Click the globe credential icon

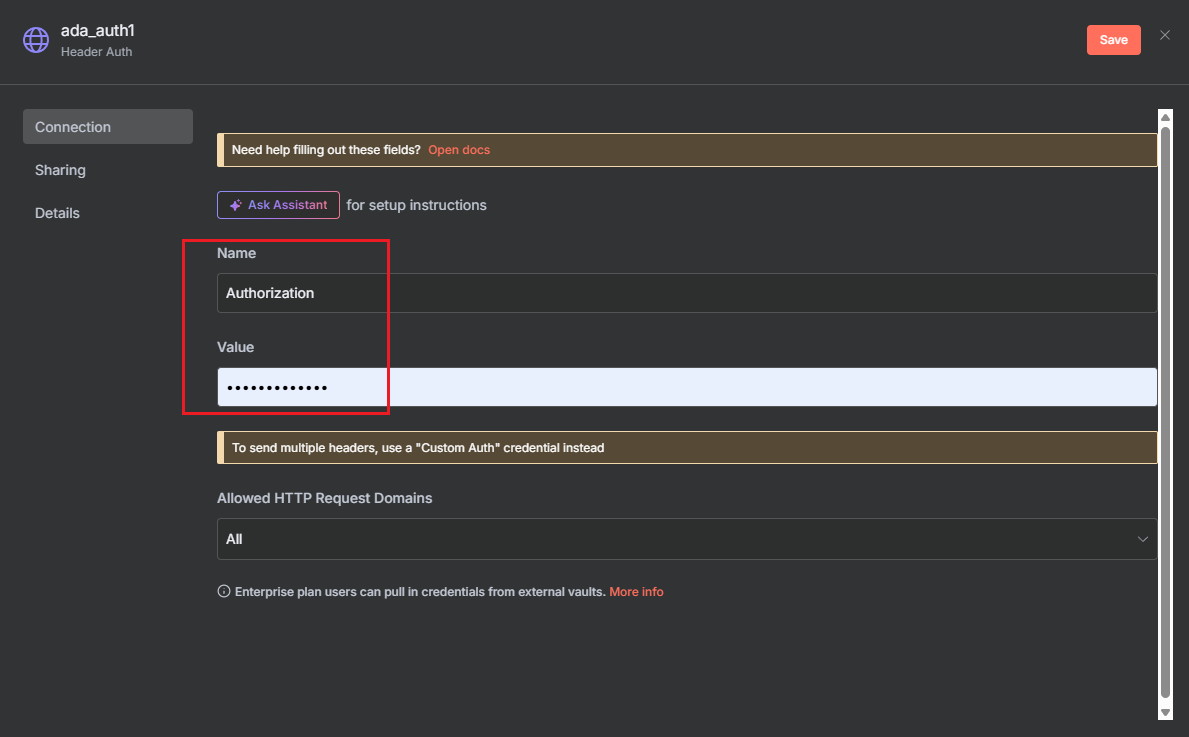pos(36,40)
